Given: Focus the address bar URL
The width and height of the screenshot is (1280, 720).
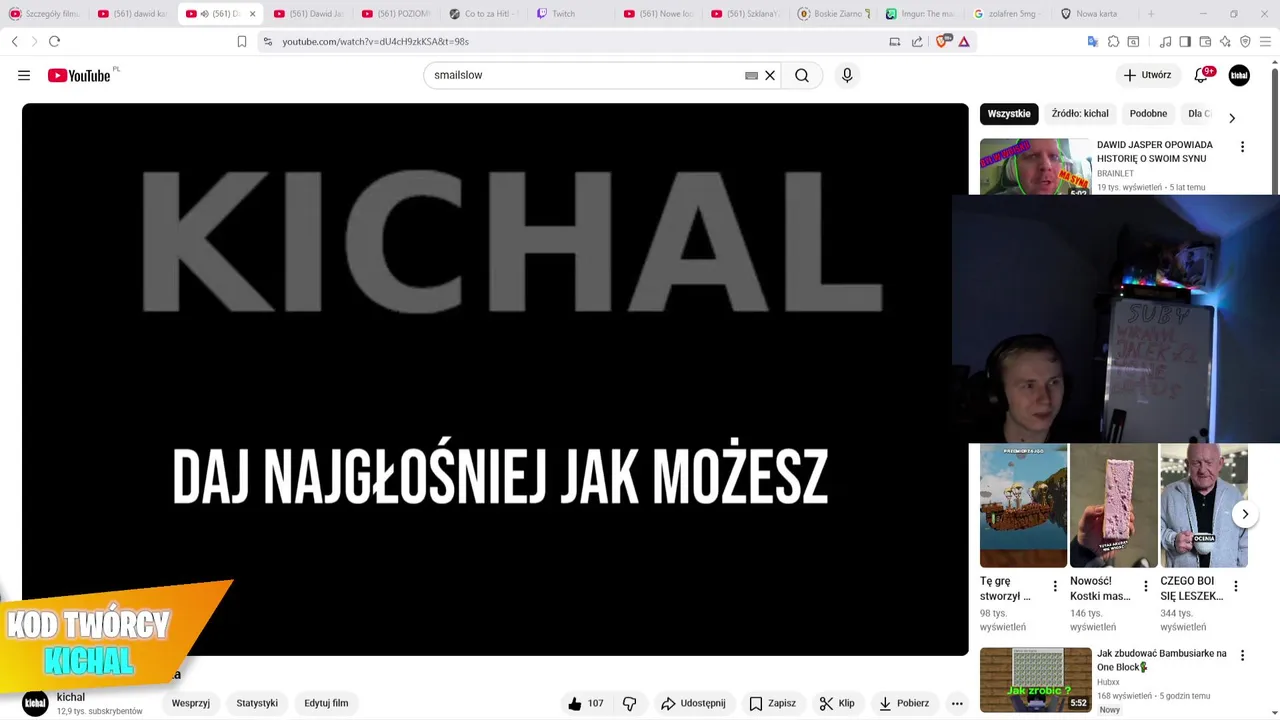Looking at the screenshot, I should point(375,41).
